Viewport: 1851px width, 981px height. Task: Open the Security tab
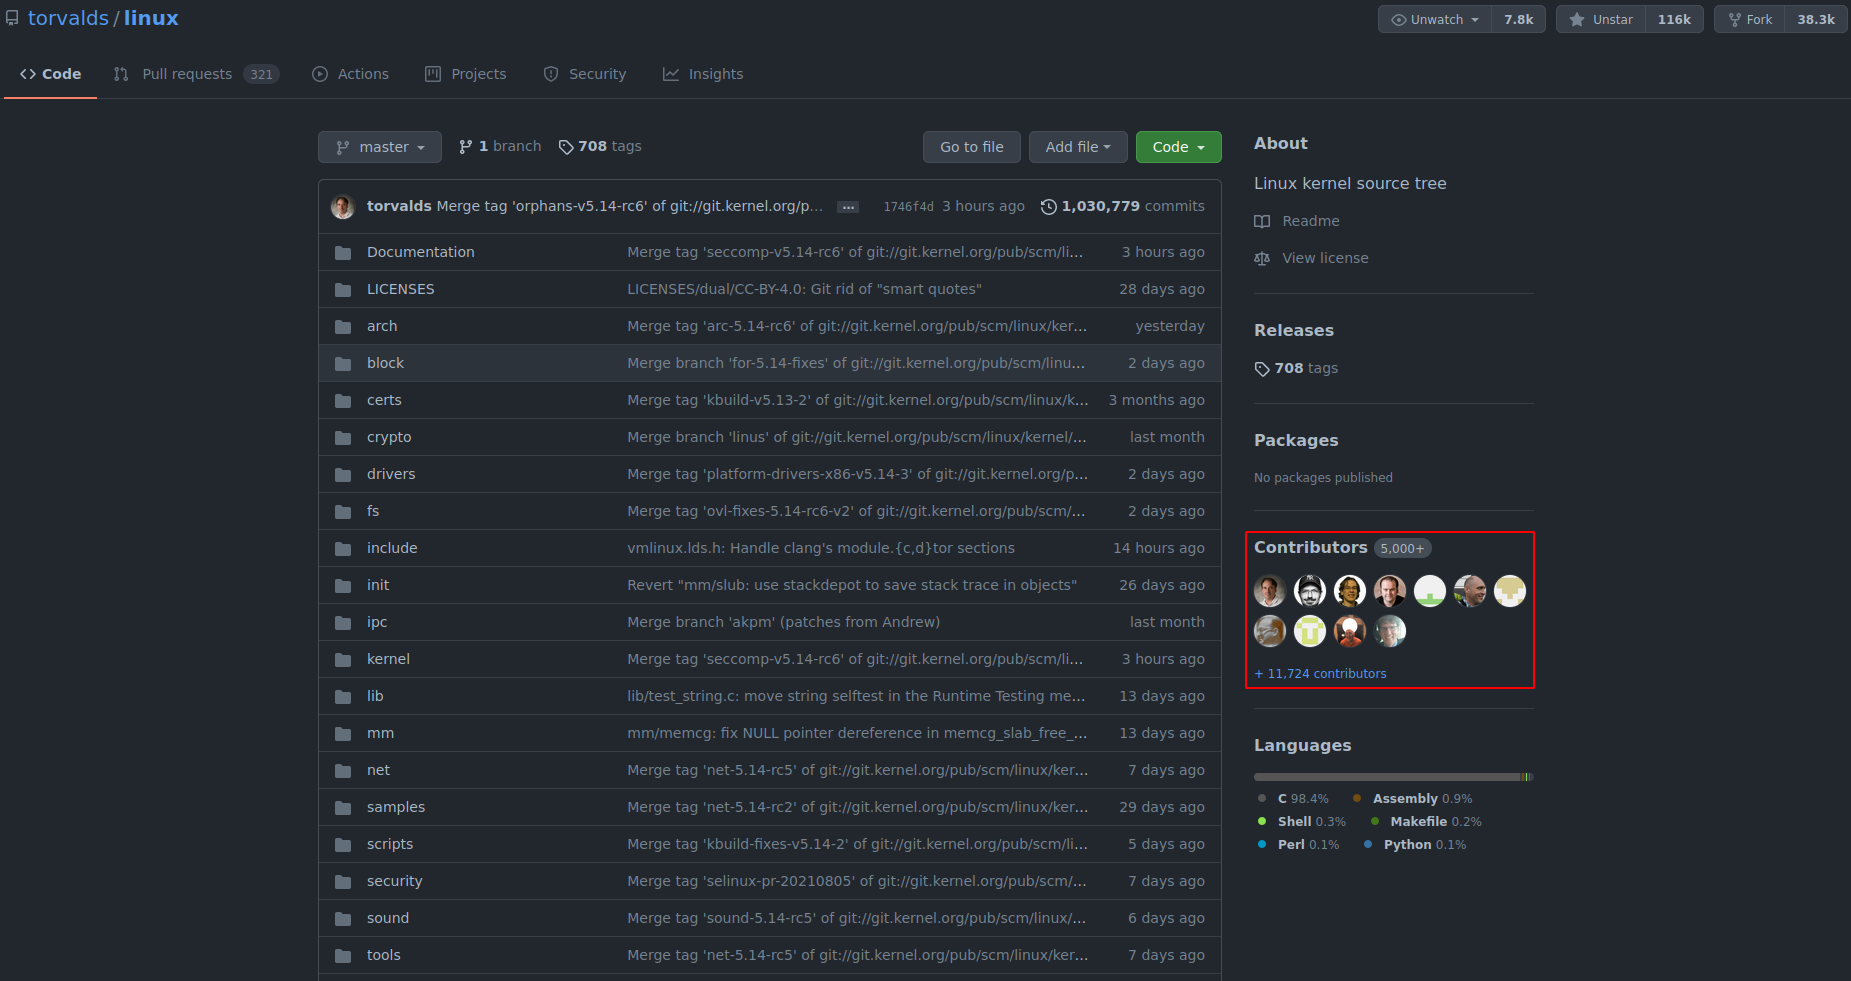coord(585,74)
